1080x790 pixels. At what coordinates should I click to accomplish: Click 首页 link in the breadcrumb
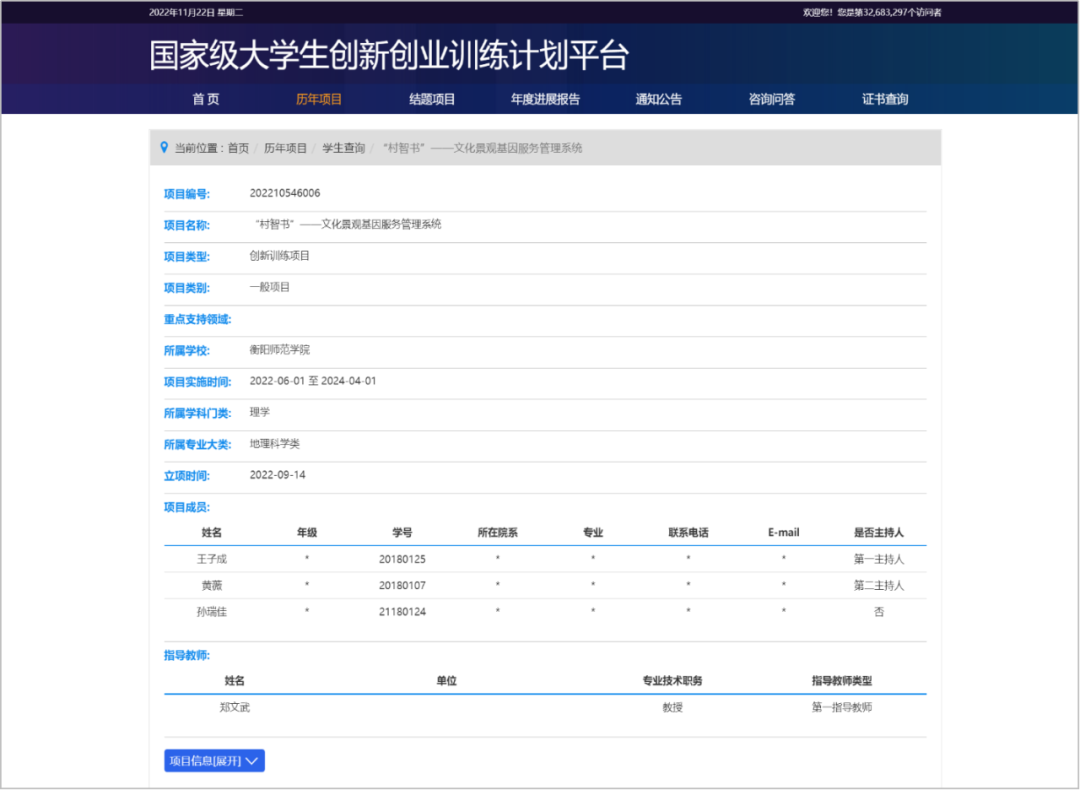238,148
